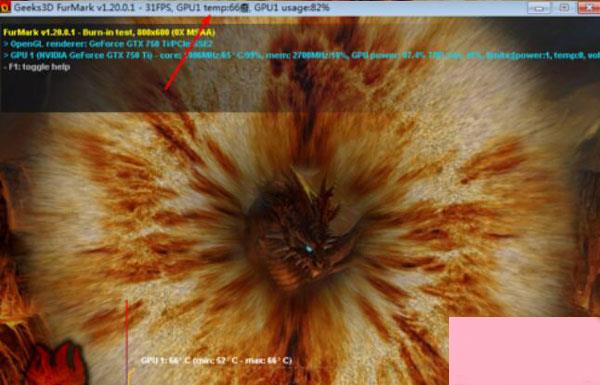Minimize the FurMark window
Screen dimensions: 600x385
click(539, 8)
